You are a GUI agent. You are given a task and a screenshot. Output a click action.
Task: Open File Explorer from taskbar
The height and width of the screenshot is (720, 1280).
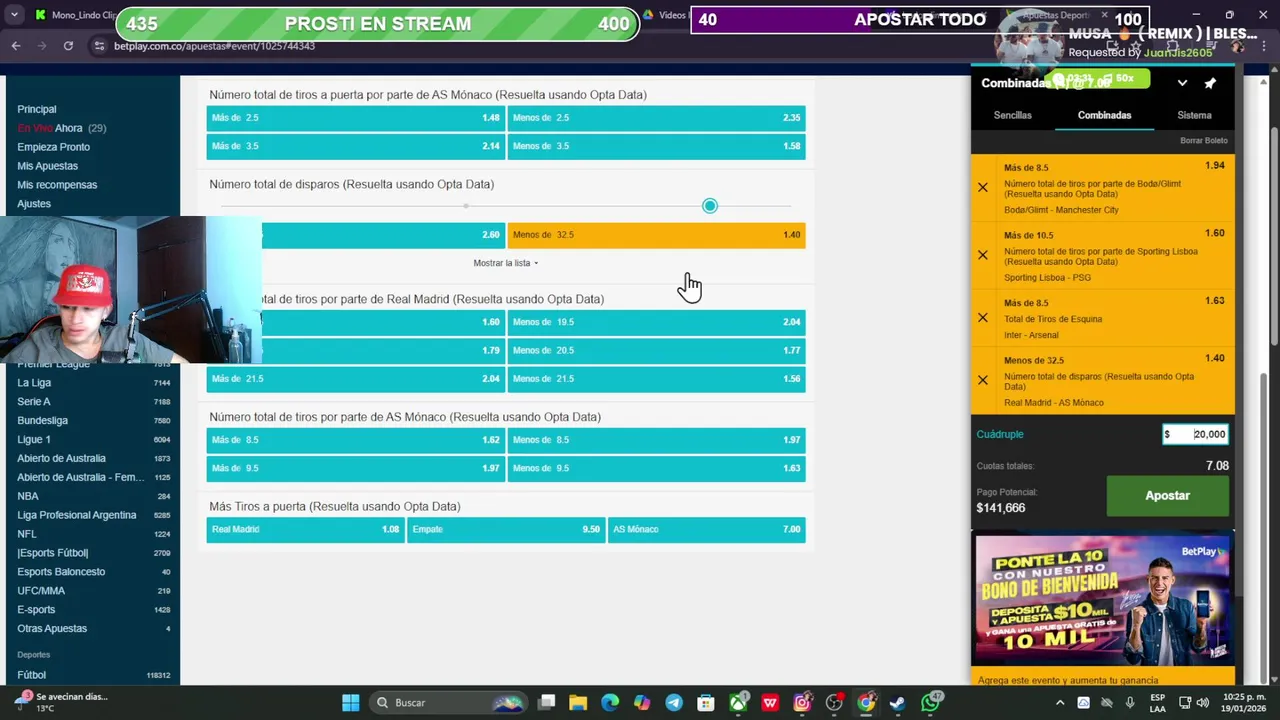[578, 703]
